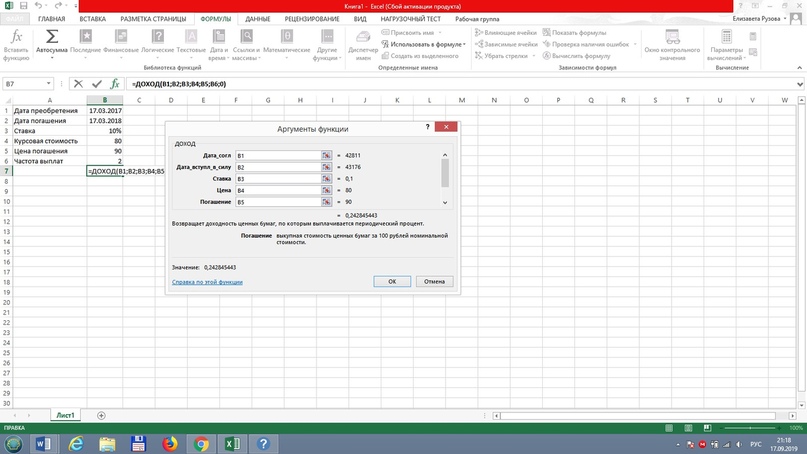Cancel formula entry with the X icon
The height and width of the screenshot is (454, 807).
(78, 84)
